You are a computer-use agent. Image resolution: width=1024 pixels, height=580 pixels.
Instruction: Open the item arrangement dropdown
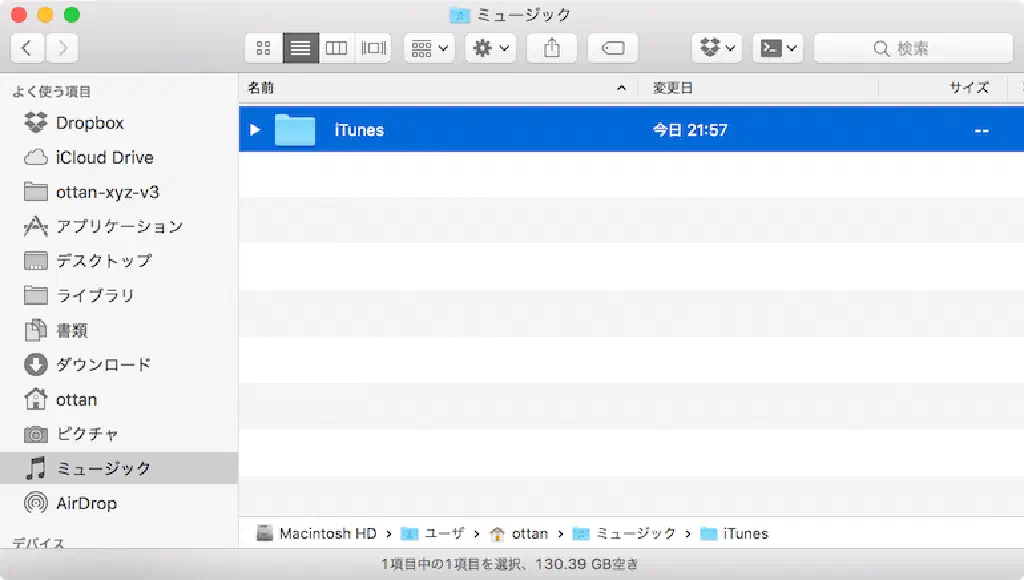pos(430,48)
